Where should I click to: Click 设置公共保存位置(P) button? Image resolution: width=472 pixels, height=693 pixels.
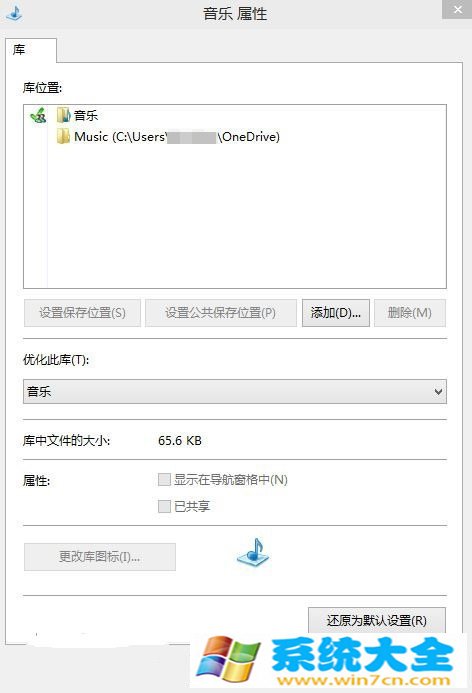[221, 313]
